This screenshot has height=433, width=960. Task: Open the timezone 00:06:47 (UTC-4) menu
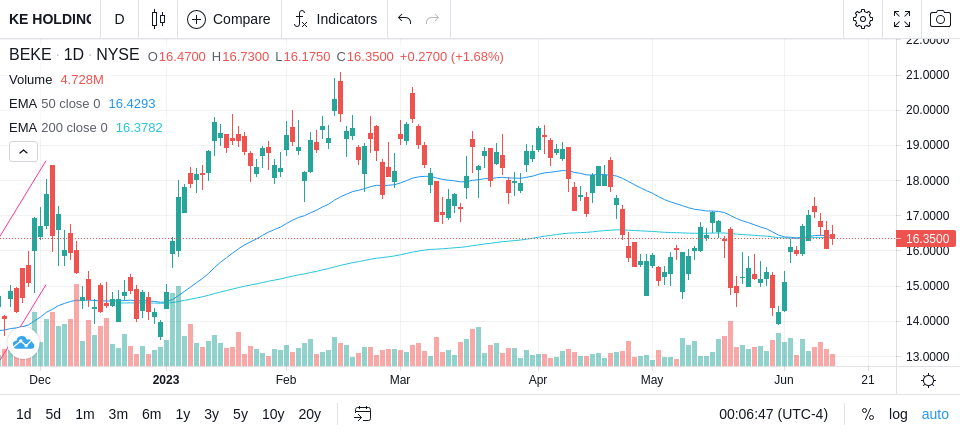773,414
